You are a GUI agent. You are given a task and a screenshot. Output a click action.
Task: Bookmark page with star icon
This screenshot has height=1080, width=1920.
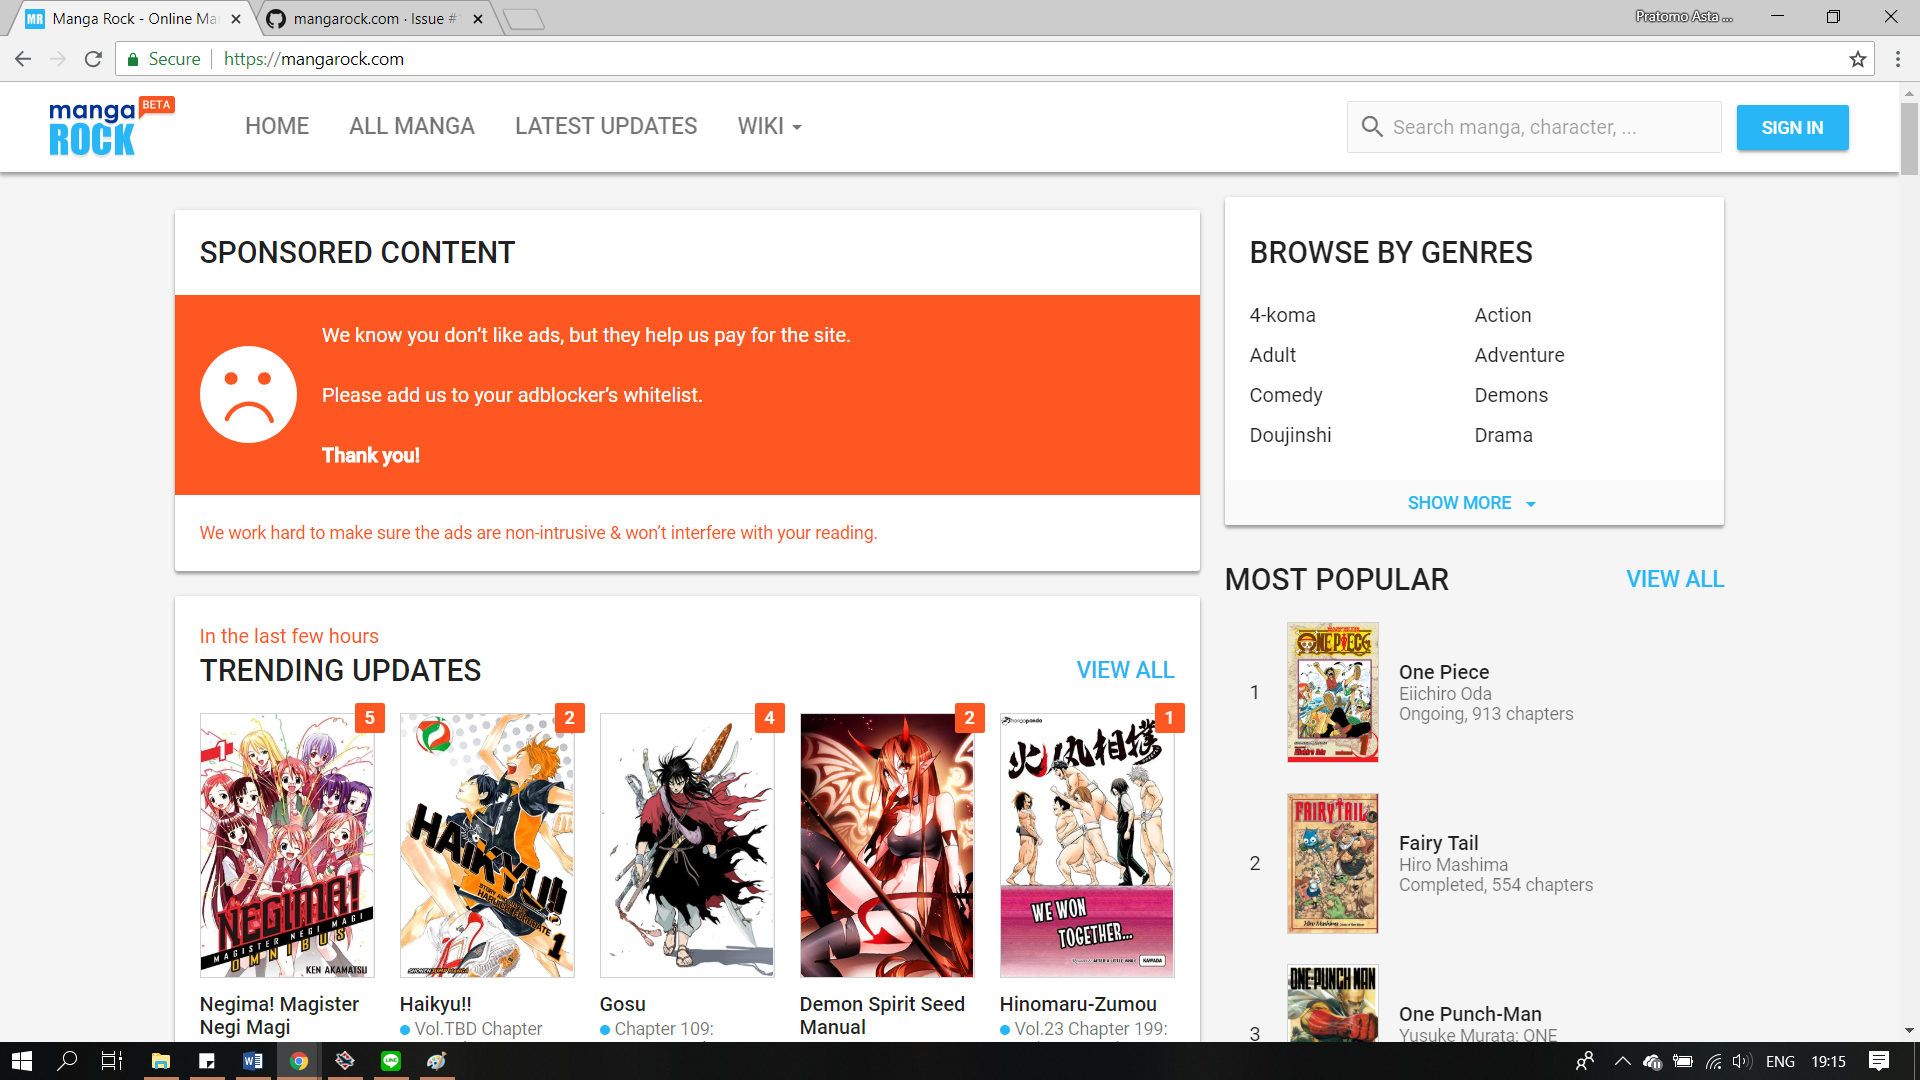[x=1857, y=59]
